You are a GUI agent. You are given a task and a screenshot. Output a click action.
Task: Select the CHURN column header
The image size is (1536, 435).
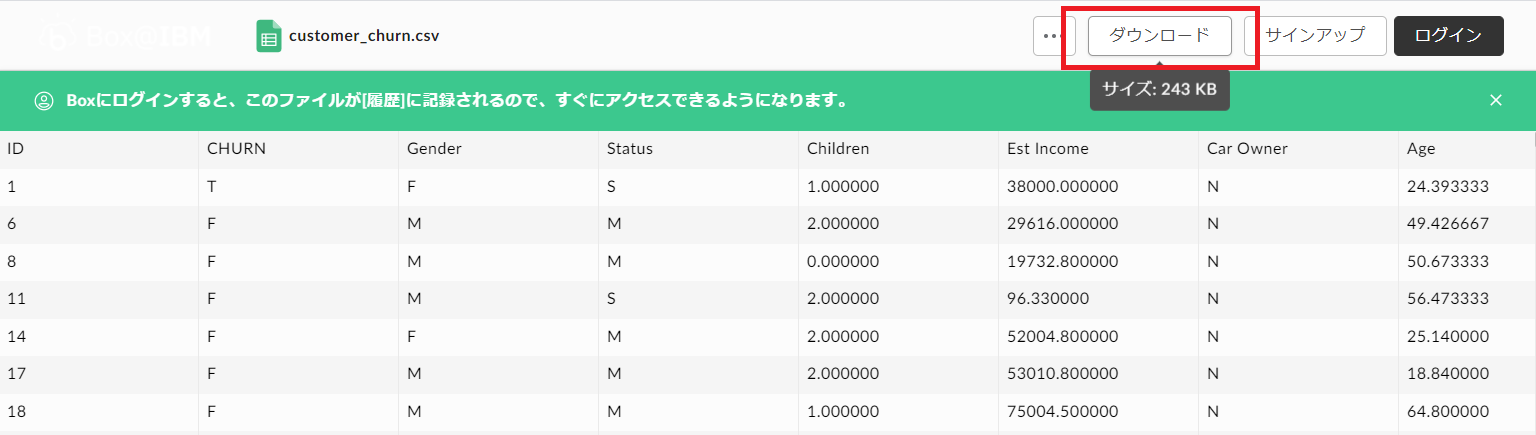(x=236, y=149)
